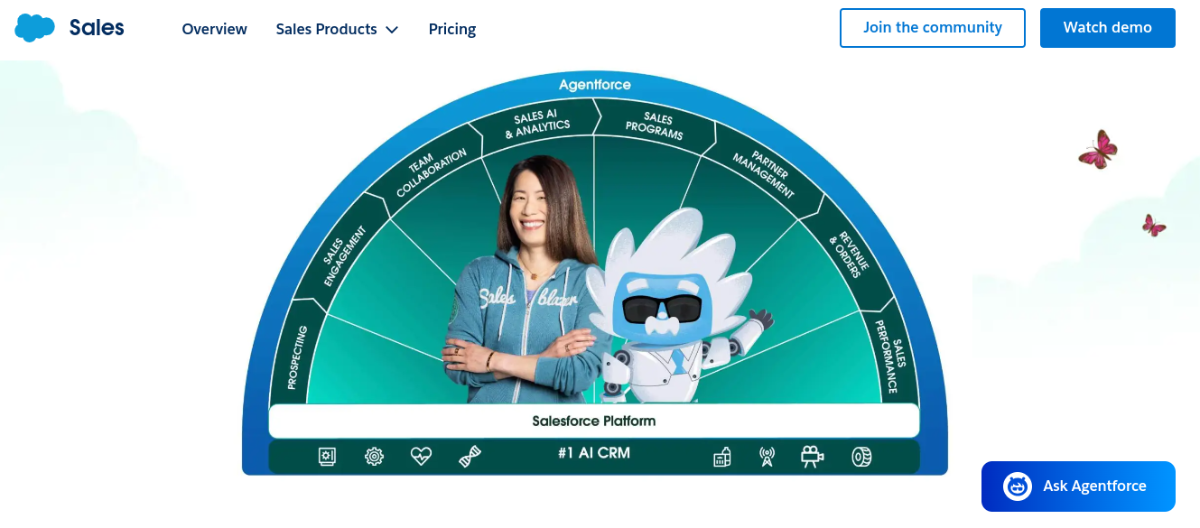
Task: Expand the Sales Products dropdown
Action: tap(337, 29)
